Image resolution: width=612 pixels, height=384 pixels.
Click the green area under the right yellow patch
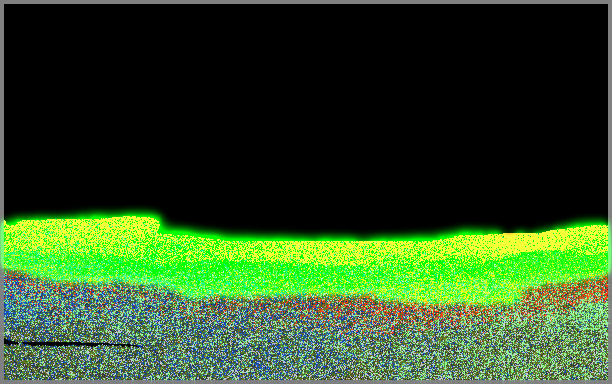point(546,262)
